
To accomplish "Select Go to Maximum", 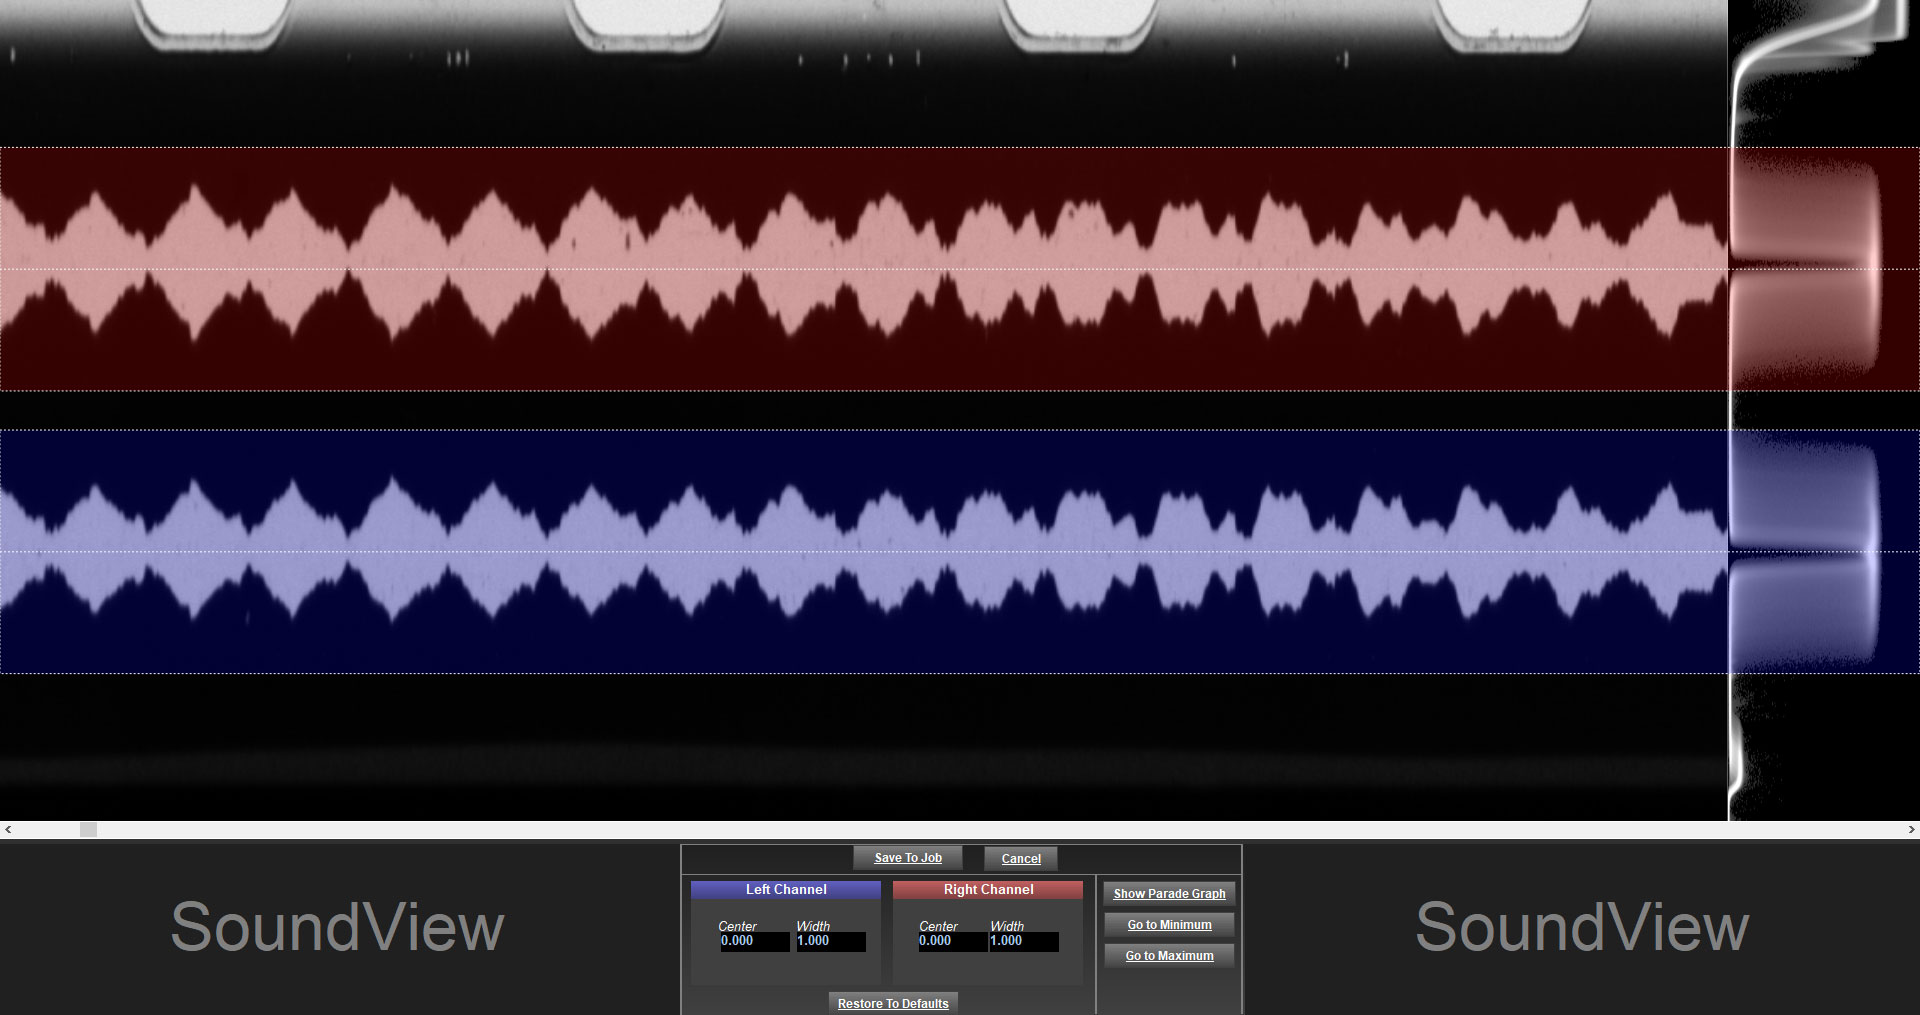I will click(x=1169, y=956).
